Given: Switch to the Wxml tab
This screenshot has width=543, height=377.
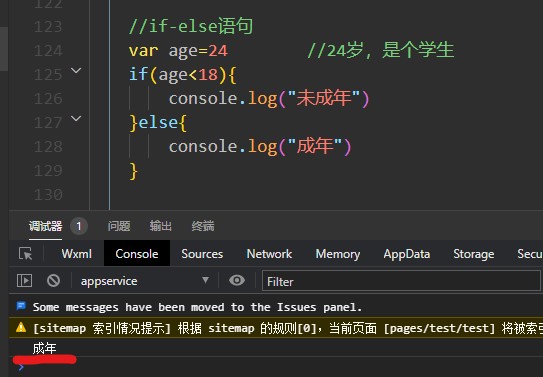Looking at the screenshot, I should [x=77, y=254].
